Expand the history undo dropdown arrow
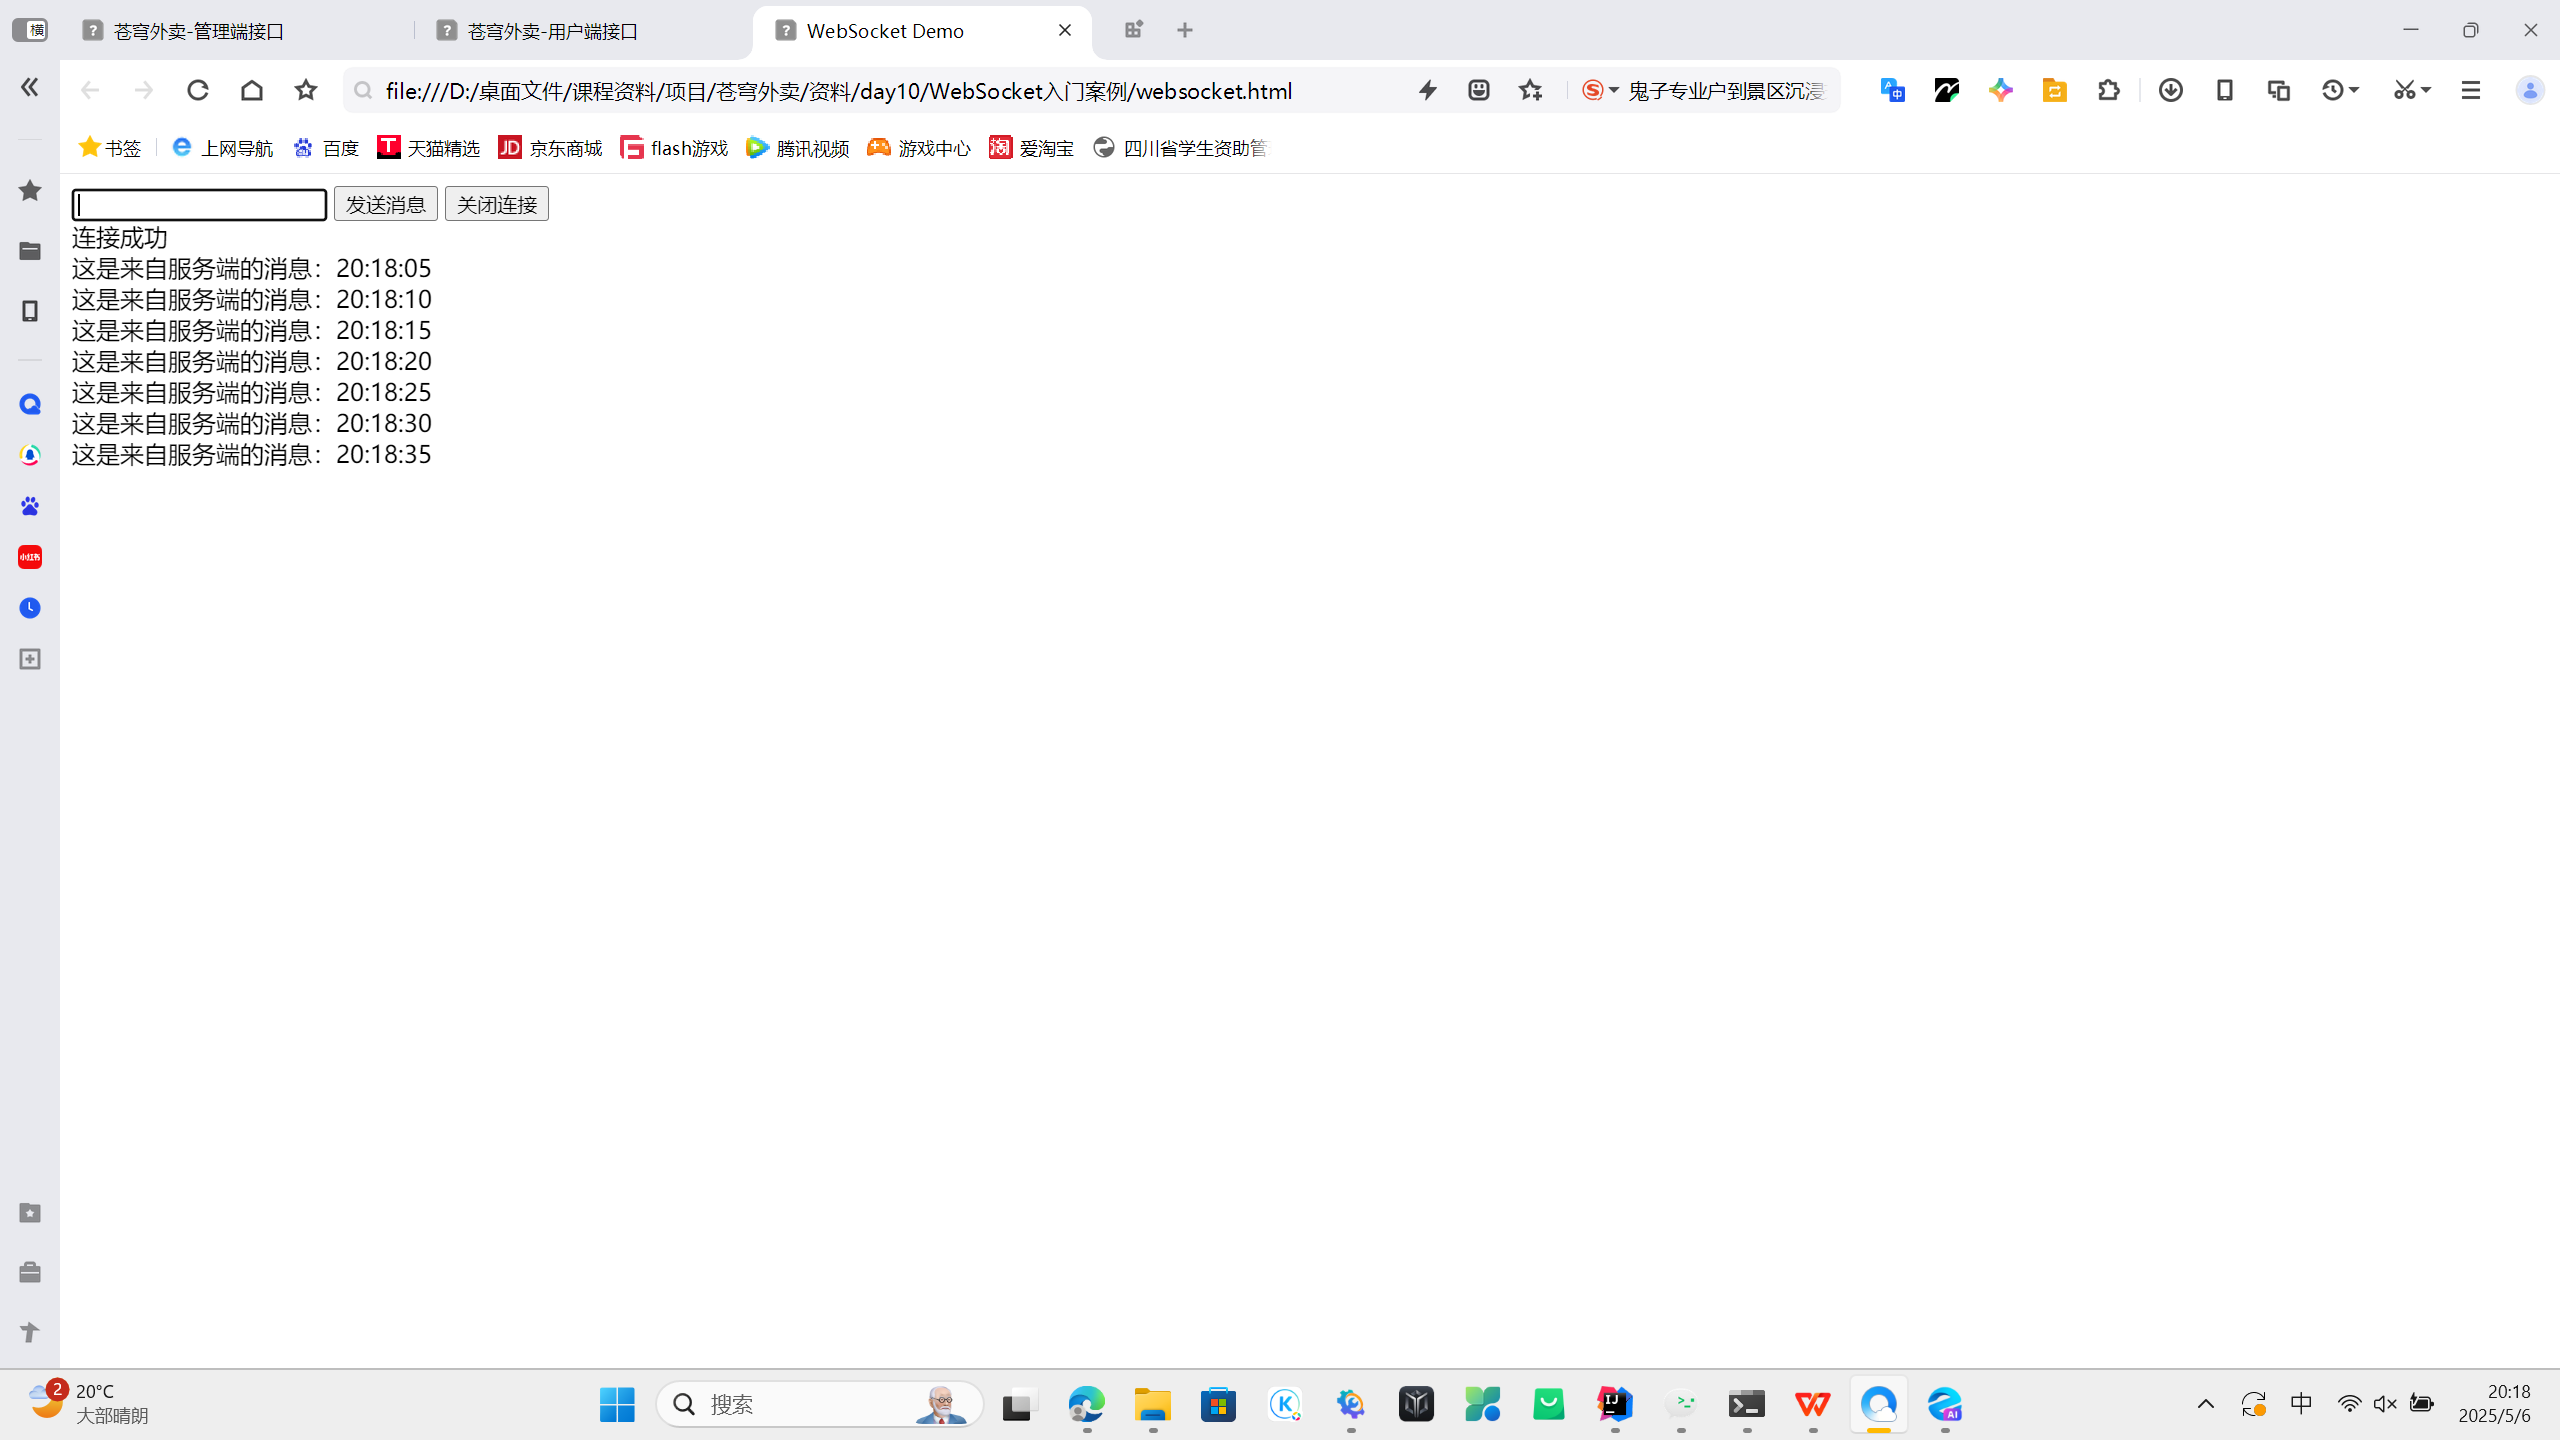2560x1440 pixels. 2354,91
